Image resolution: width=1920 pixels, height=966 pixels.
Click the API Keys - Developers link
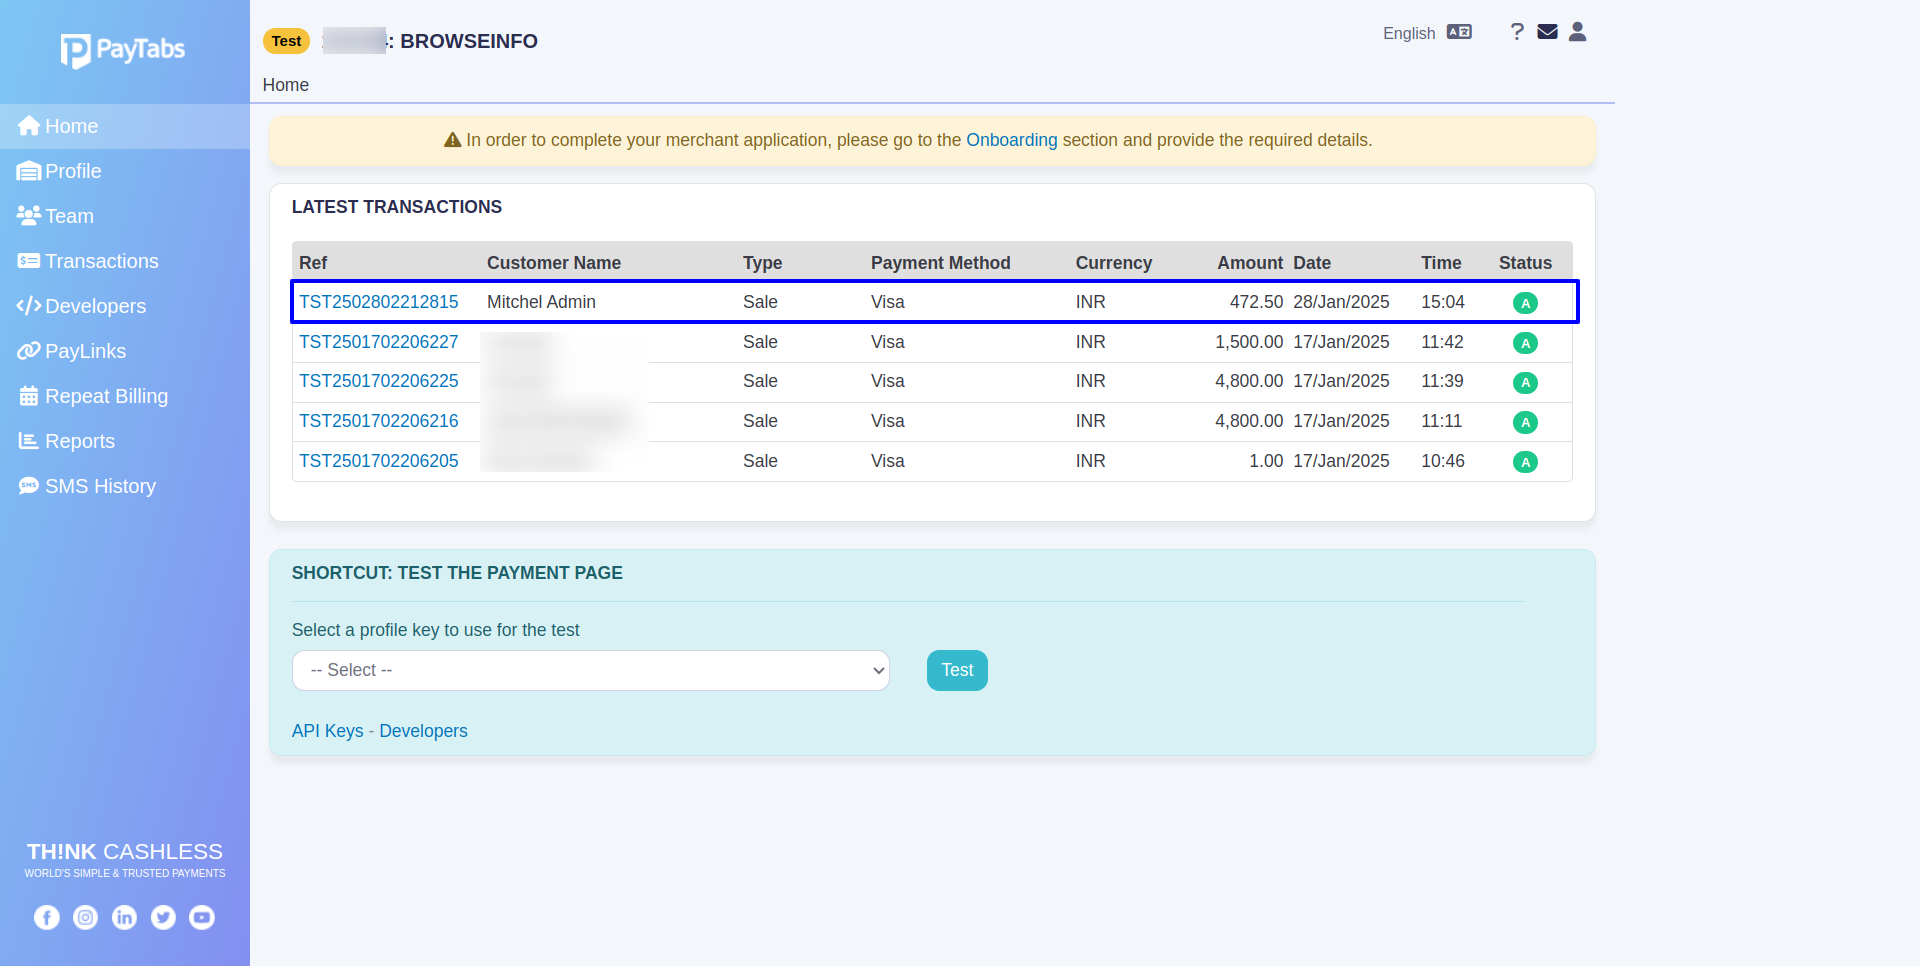(379, 731)
